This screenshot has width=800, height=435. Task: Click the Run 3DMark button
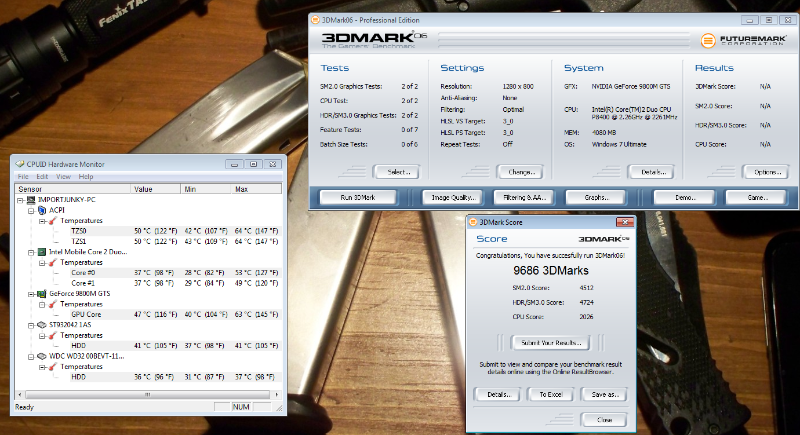358,197
